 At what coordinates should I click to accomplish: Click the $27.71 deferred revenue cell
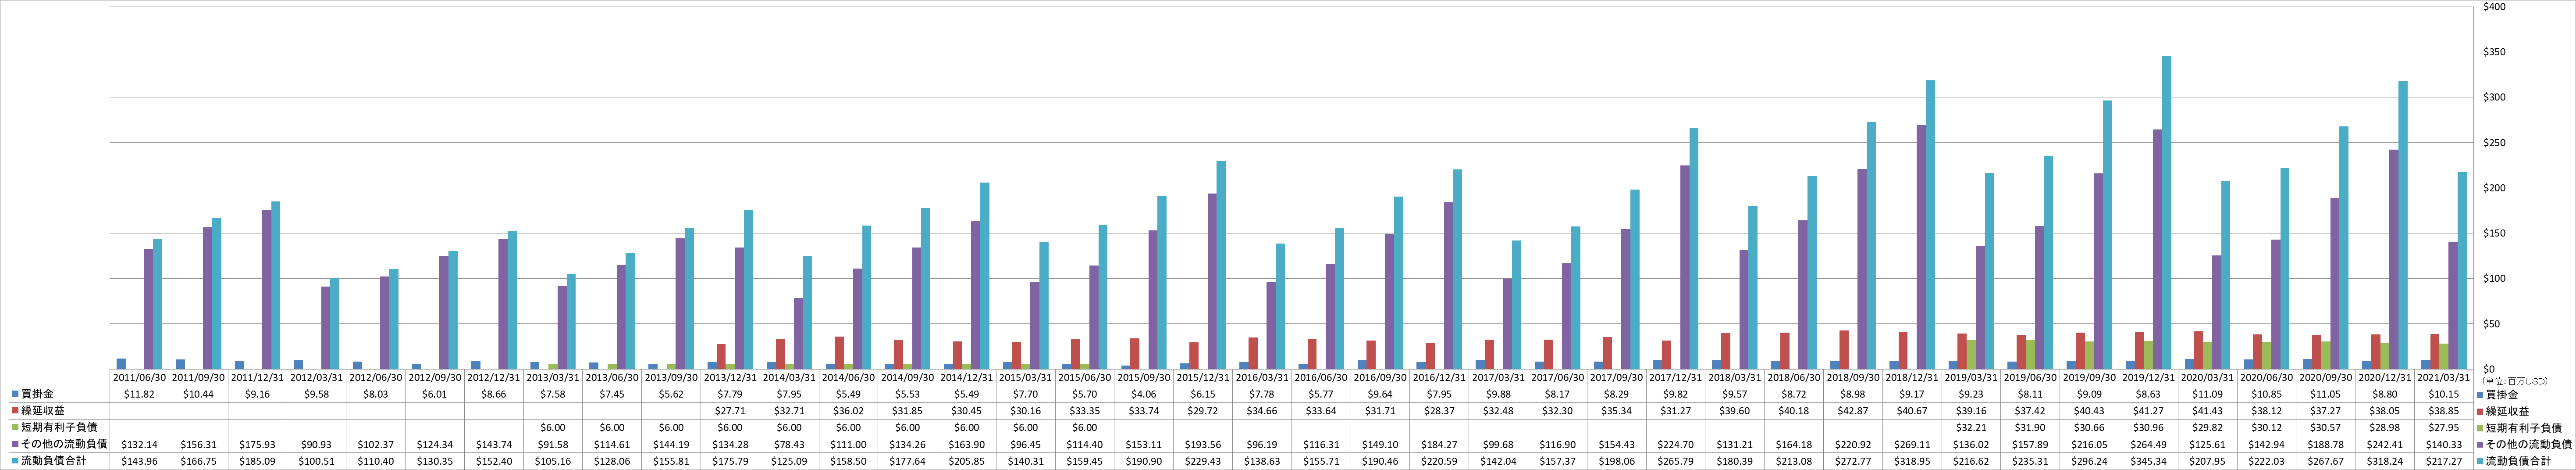click(x=730, y=411)
